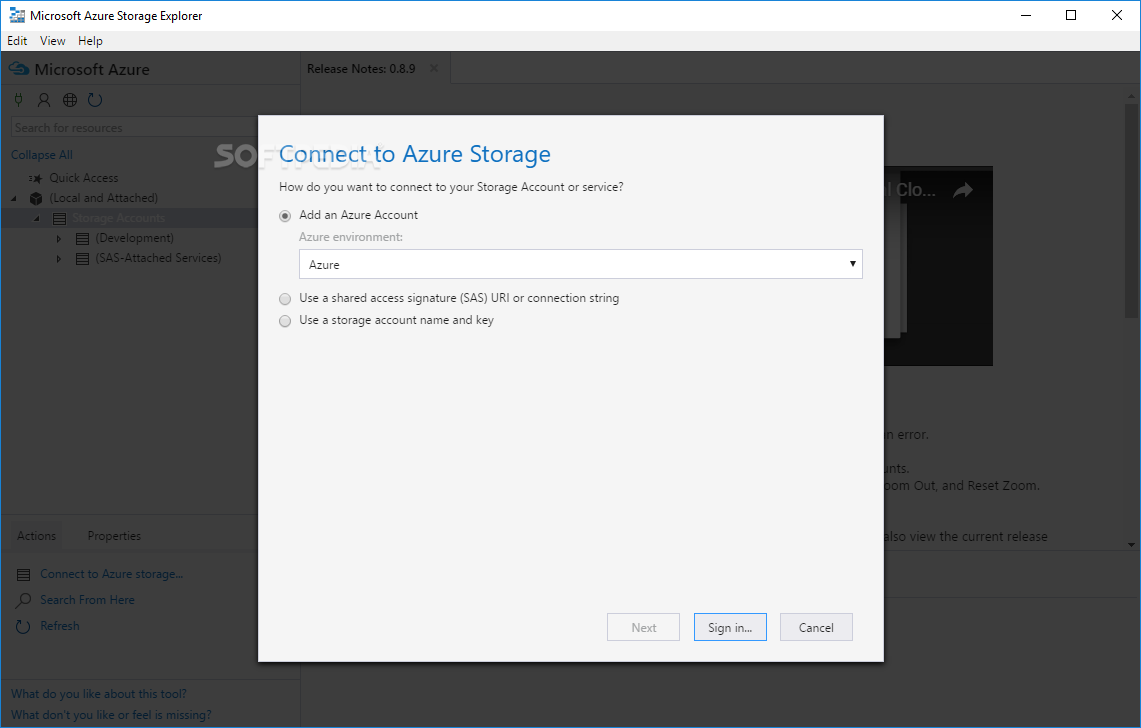Click the SAS-Attached Services icon

tap(83, 258)
